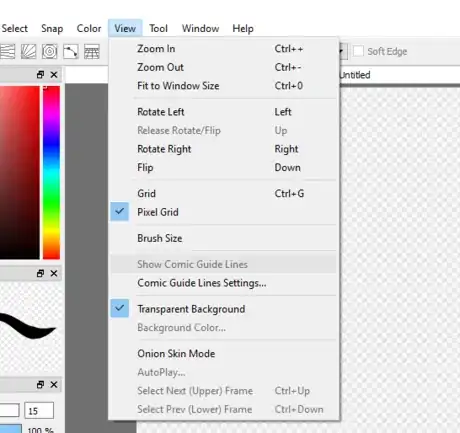Choose Rotate Left
The image size is (460, 433).
223,112
